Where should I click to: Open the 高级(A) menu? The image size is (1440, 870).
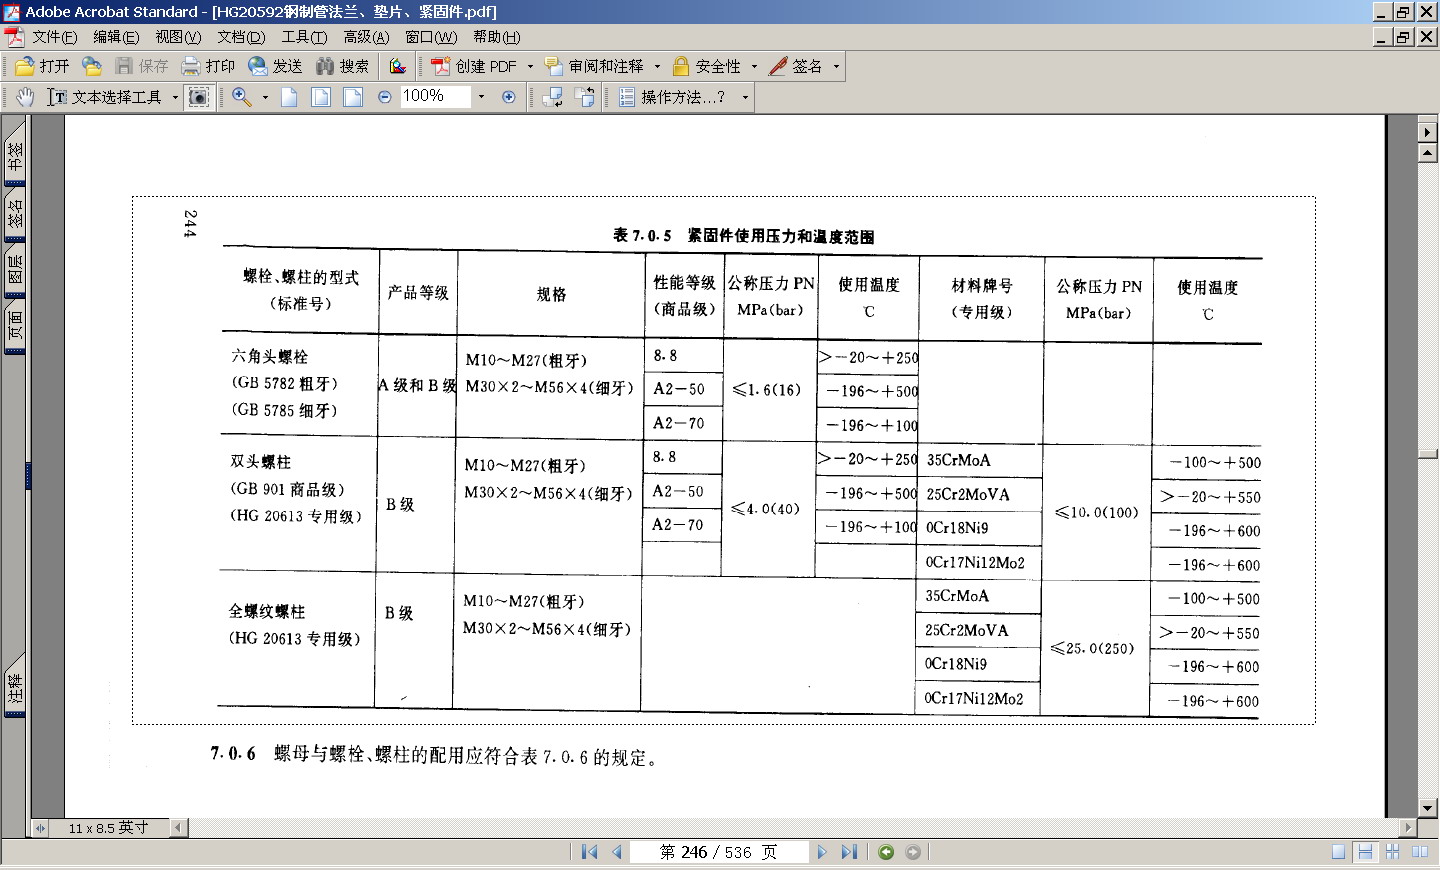(366, 37)
